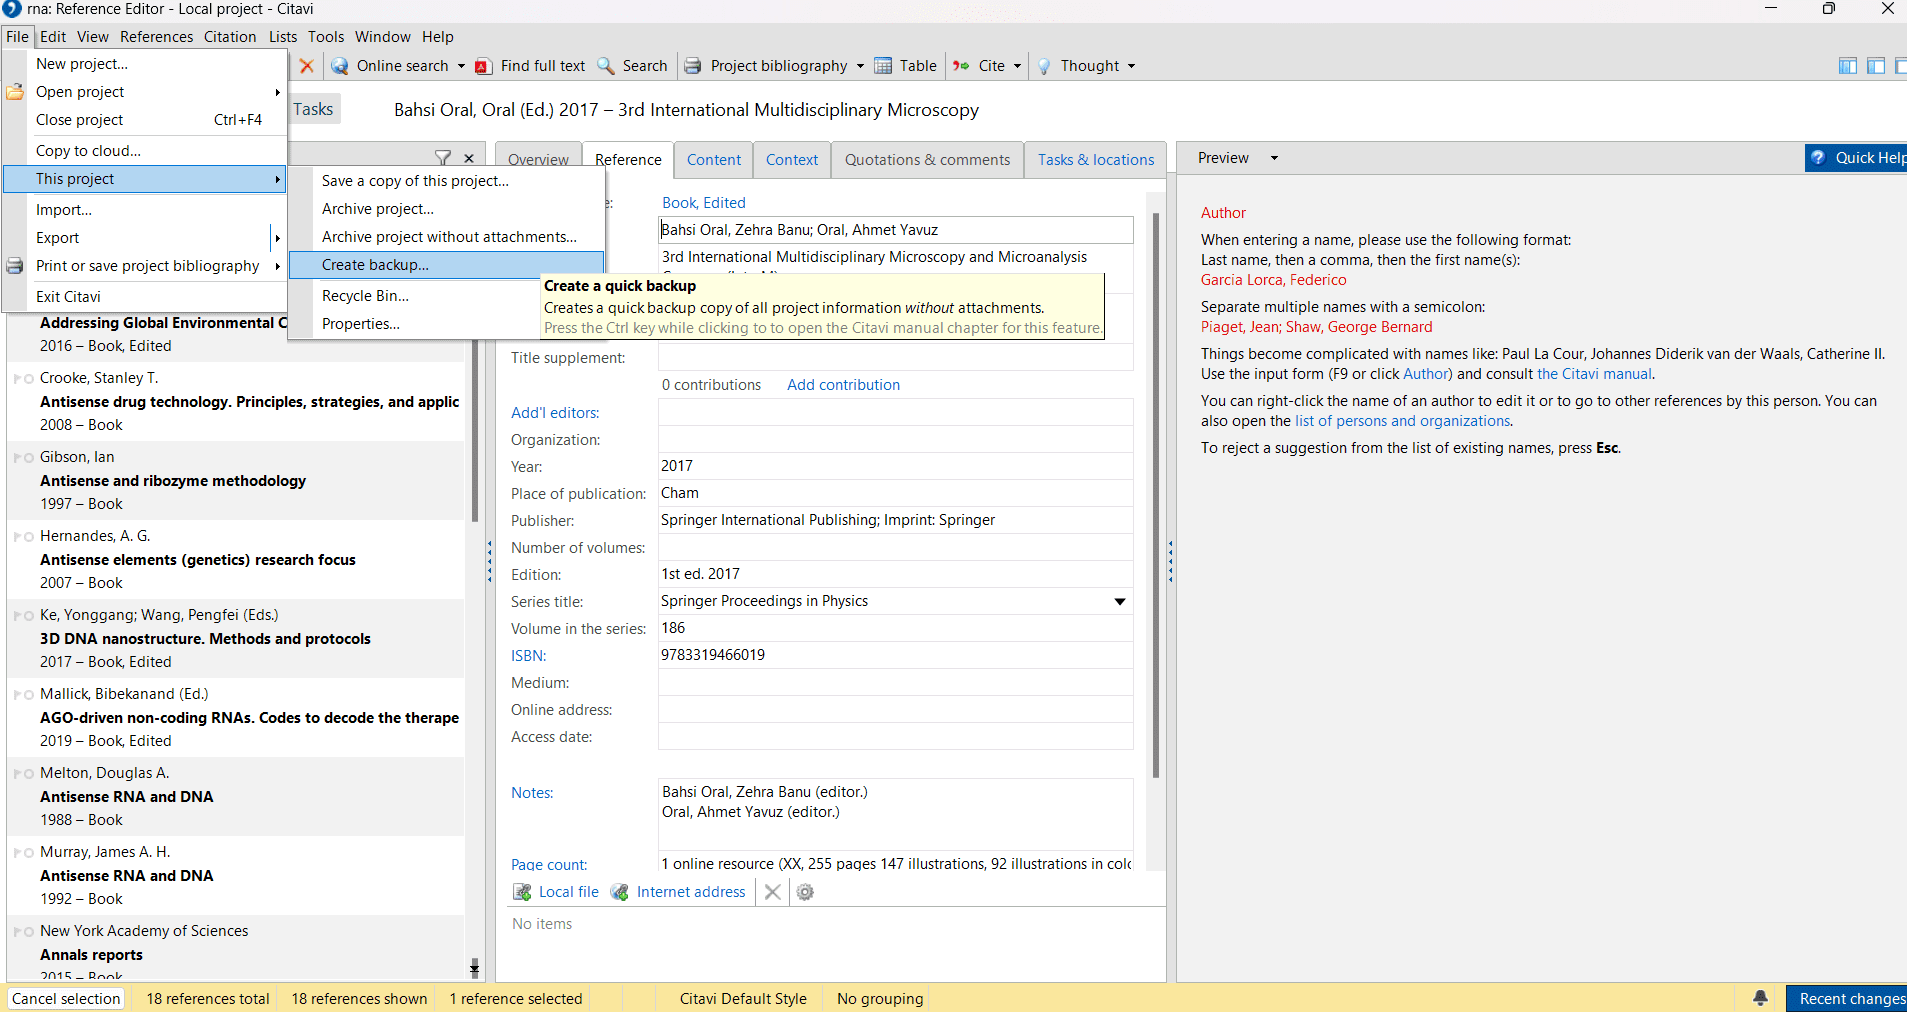Open the Preview pane dropdown arrow
1907x1012 pixels.
pyautogui.click(x=1274, y=158)
